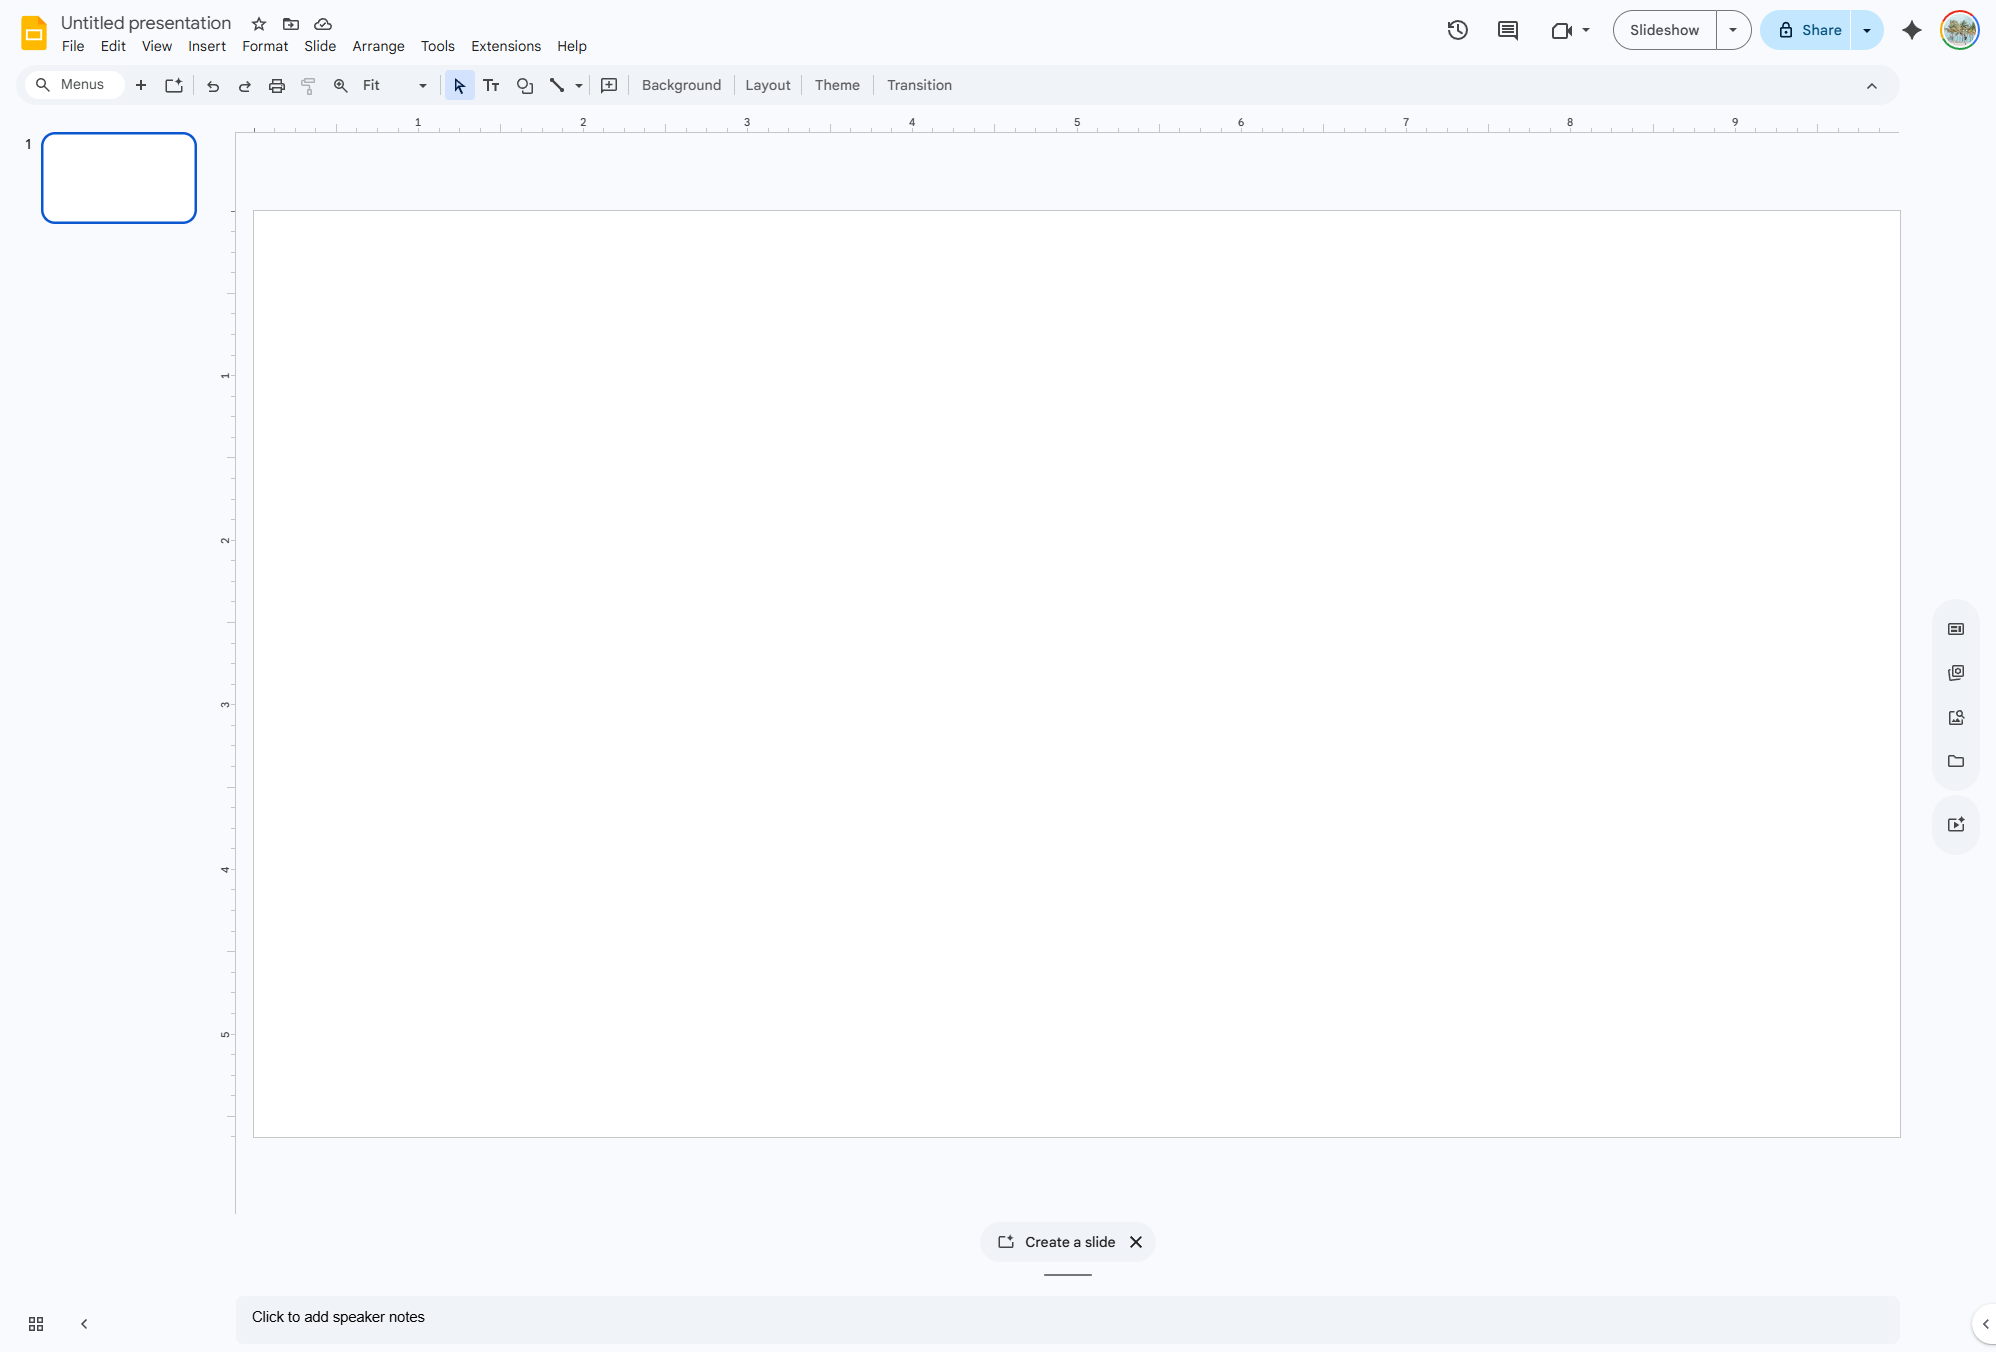Screen dimensions: 1996x1352
Task: Click the Background button
Action: click(x=681, y=86)
